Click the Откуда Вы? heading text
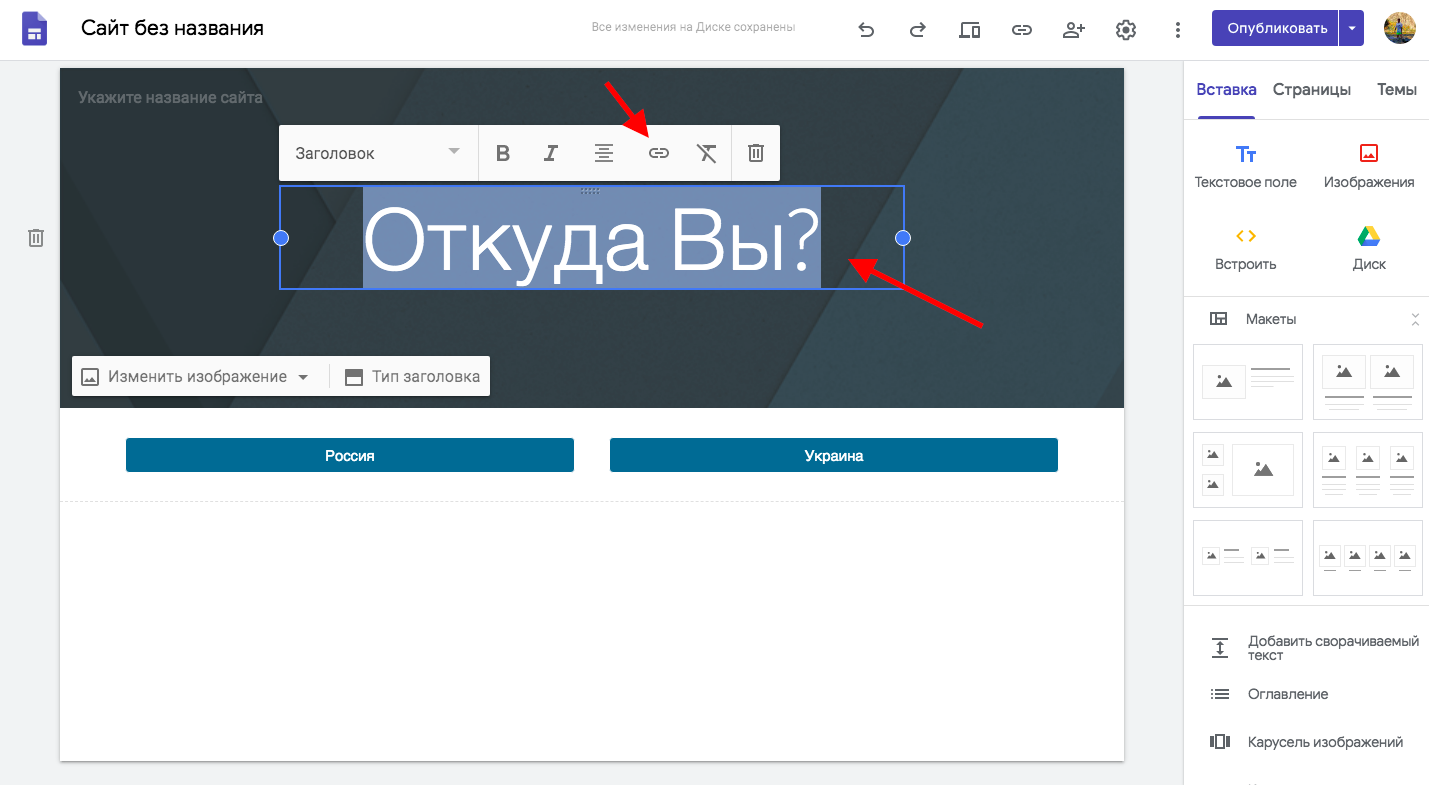1429x785 pixels. pos(591,241)
